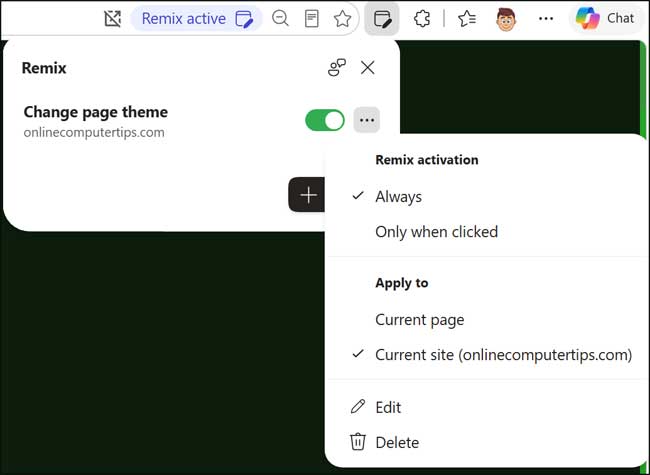The height and width of the screenshot is (475, 650).
Task: Add page to favorites with star icon
Action: click(342, 19)
